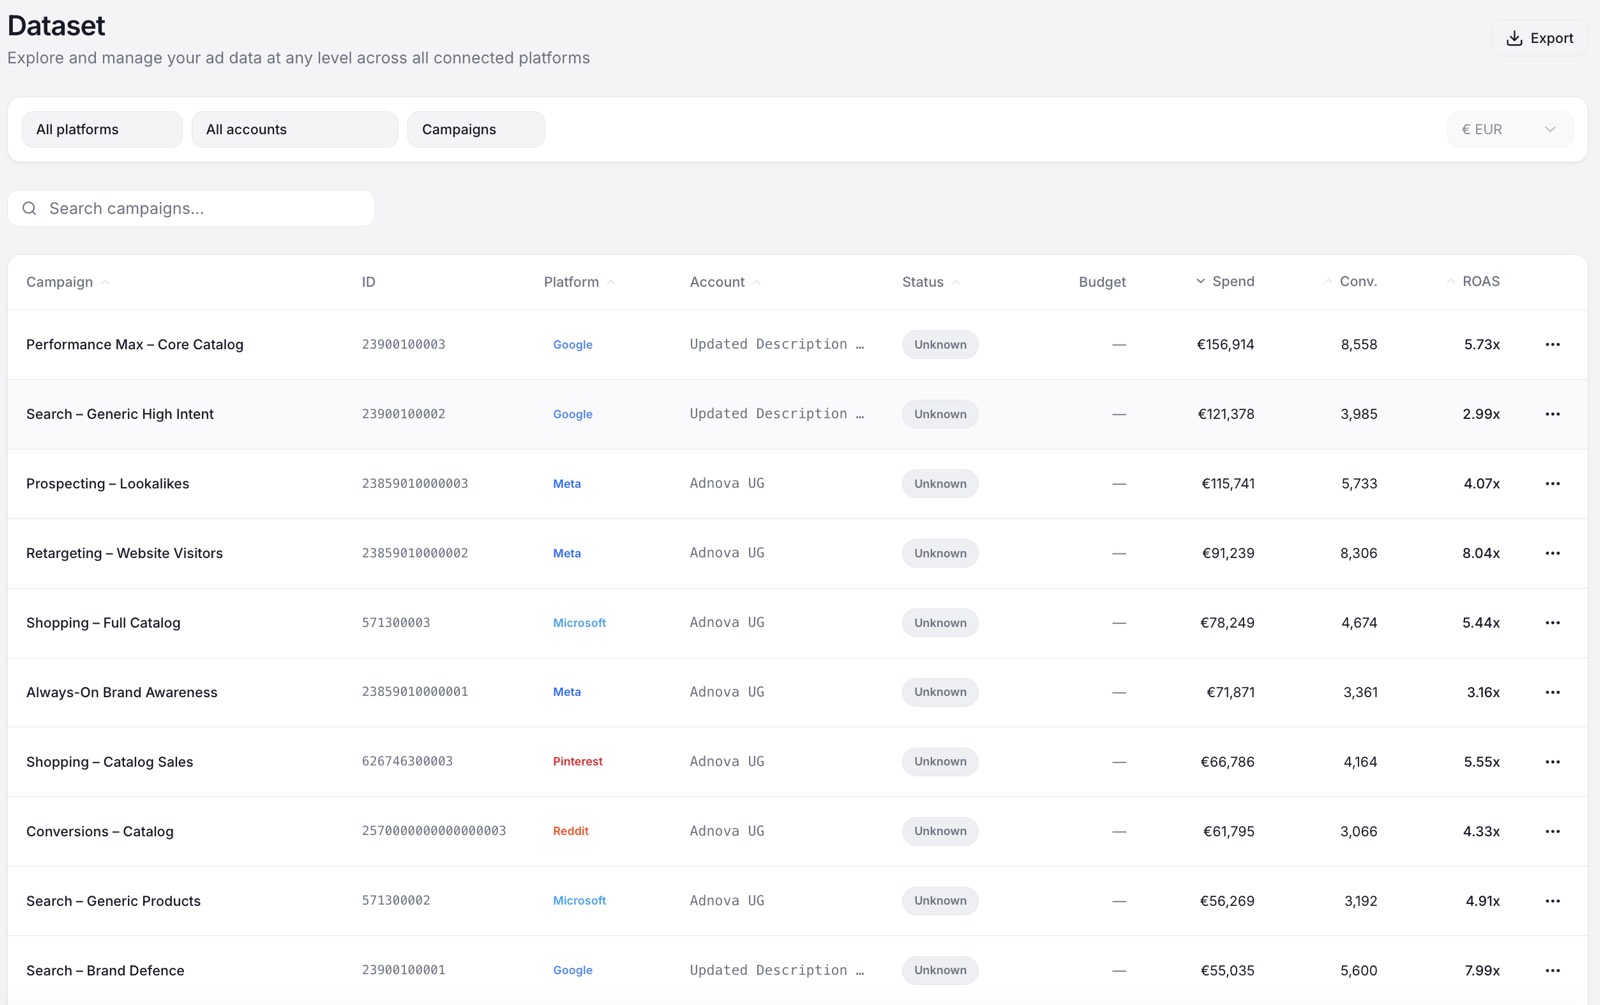Screen dimensions: 1600x1005
Task: Sort by Spend column header
Action: 1225,281
